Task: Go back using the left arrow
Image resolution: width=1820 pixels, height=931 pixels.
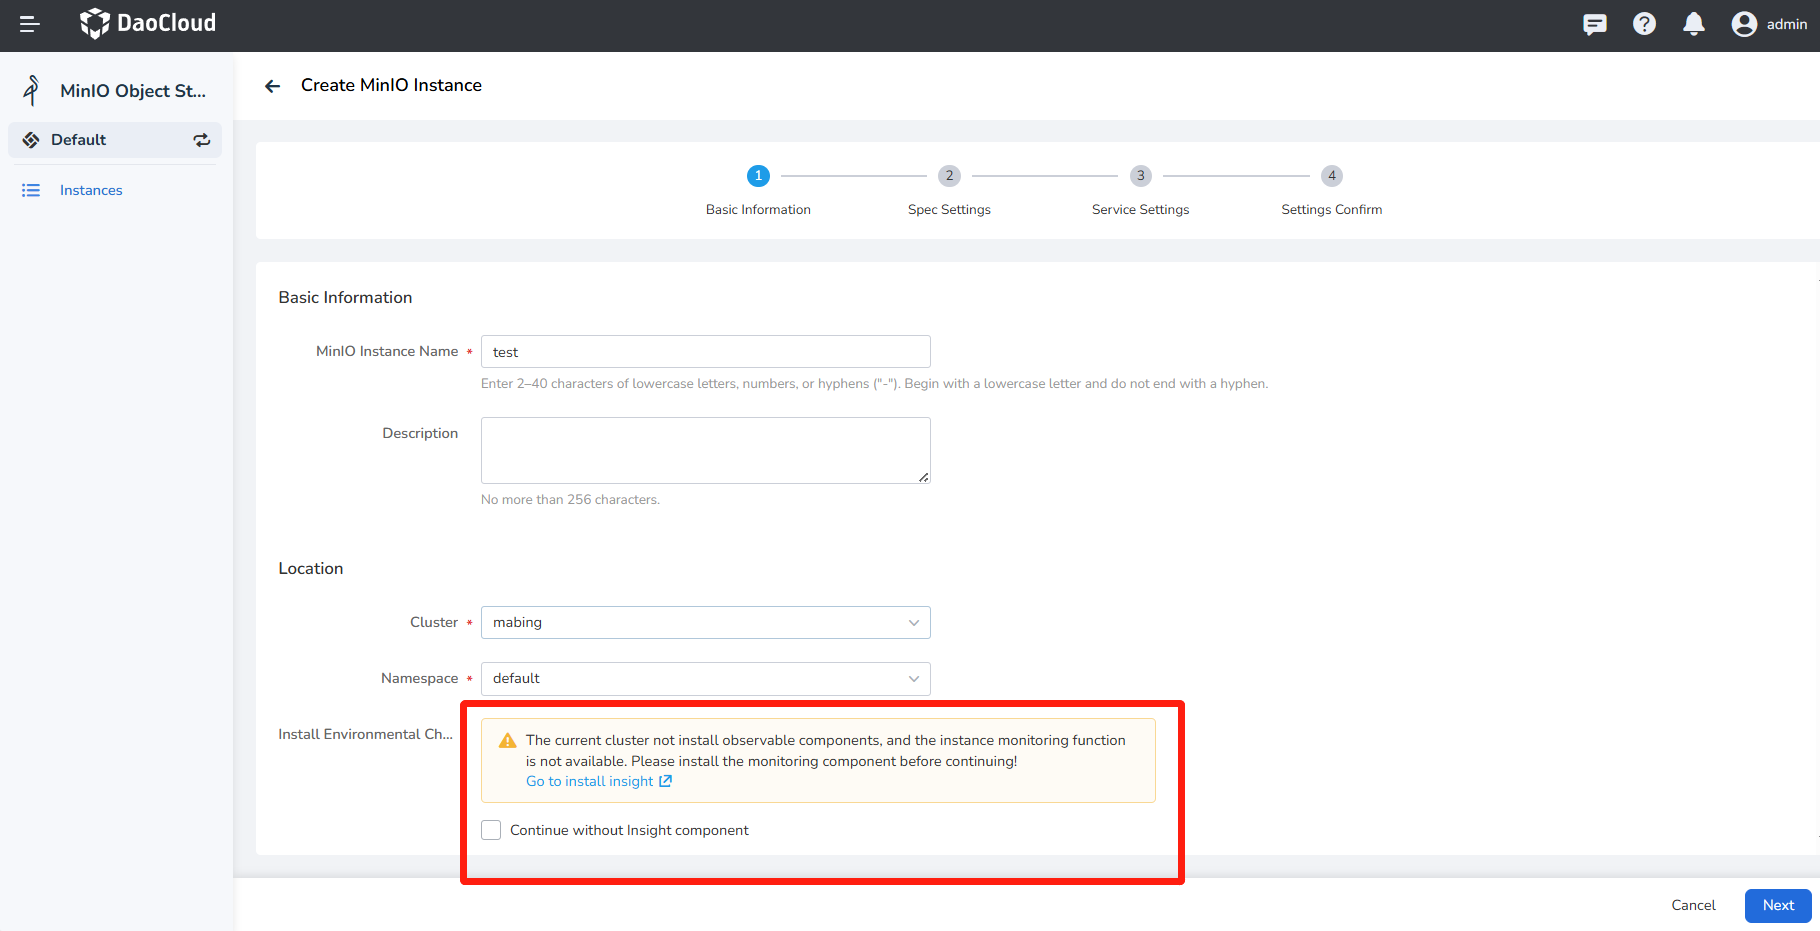Action: coord(272,86)
